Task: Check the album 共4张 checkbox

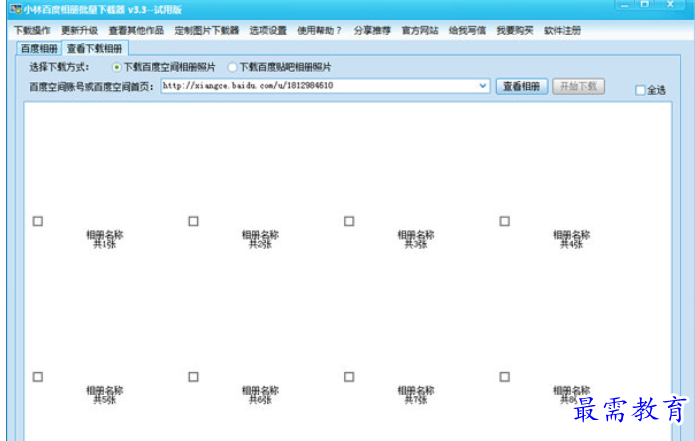Action: (504, 221)
